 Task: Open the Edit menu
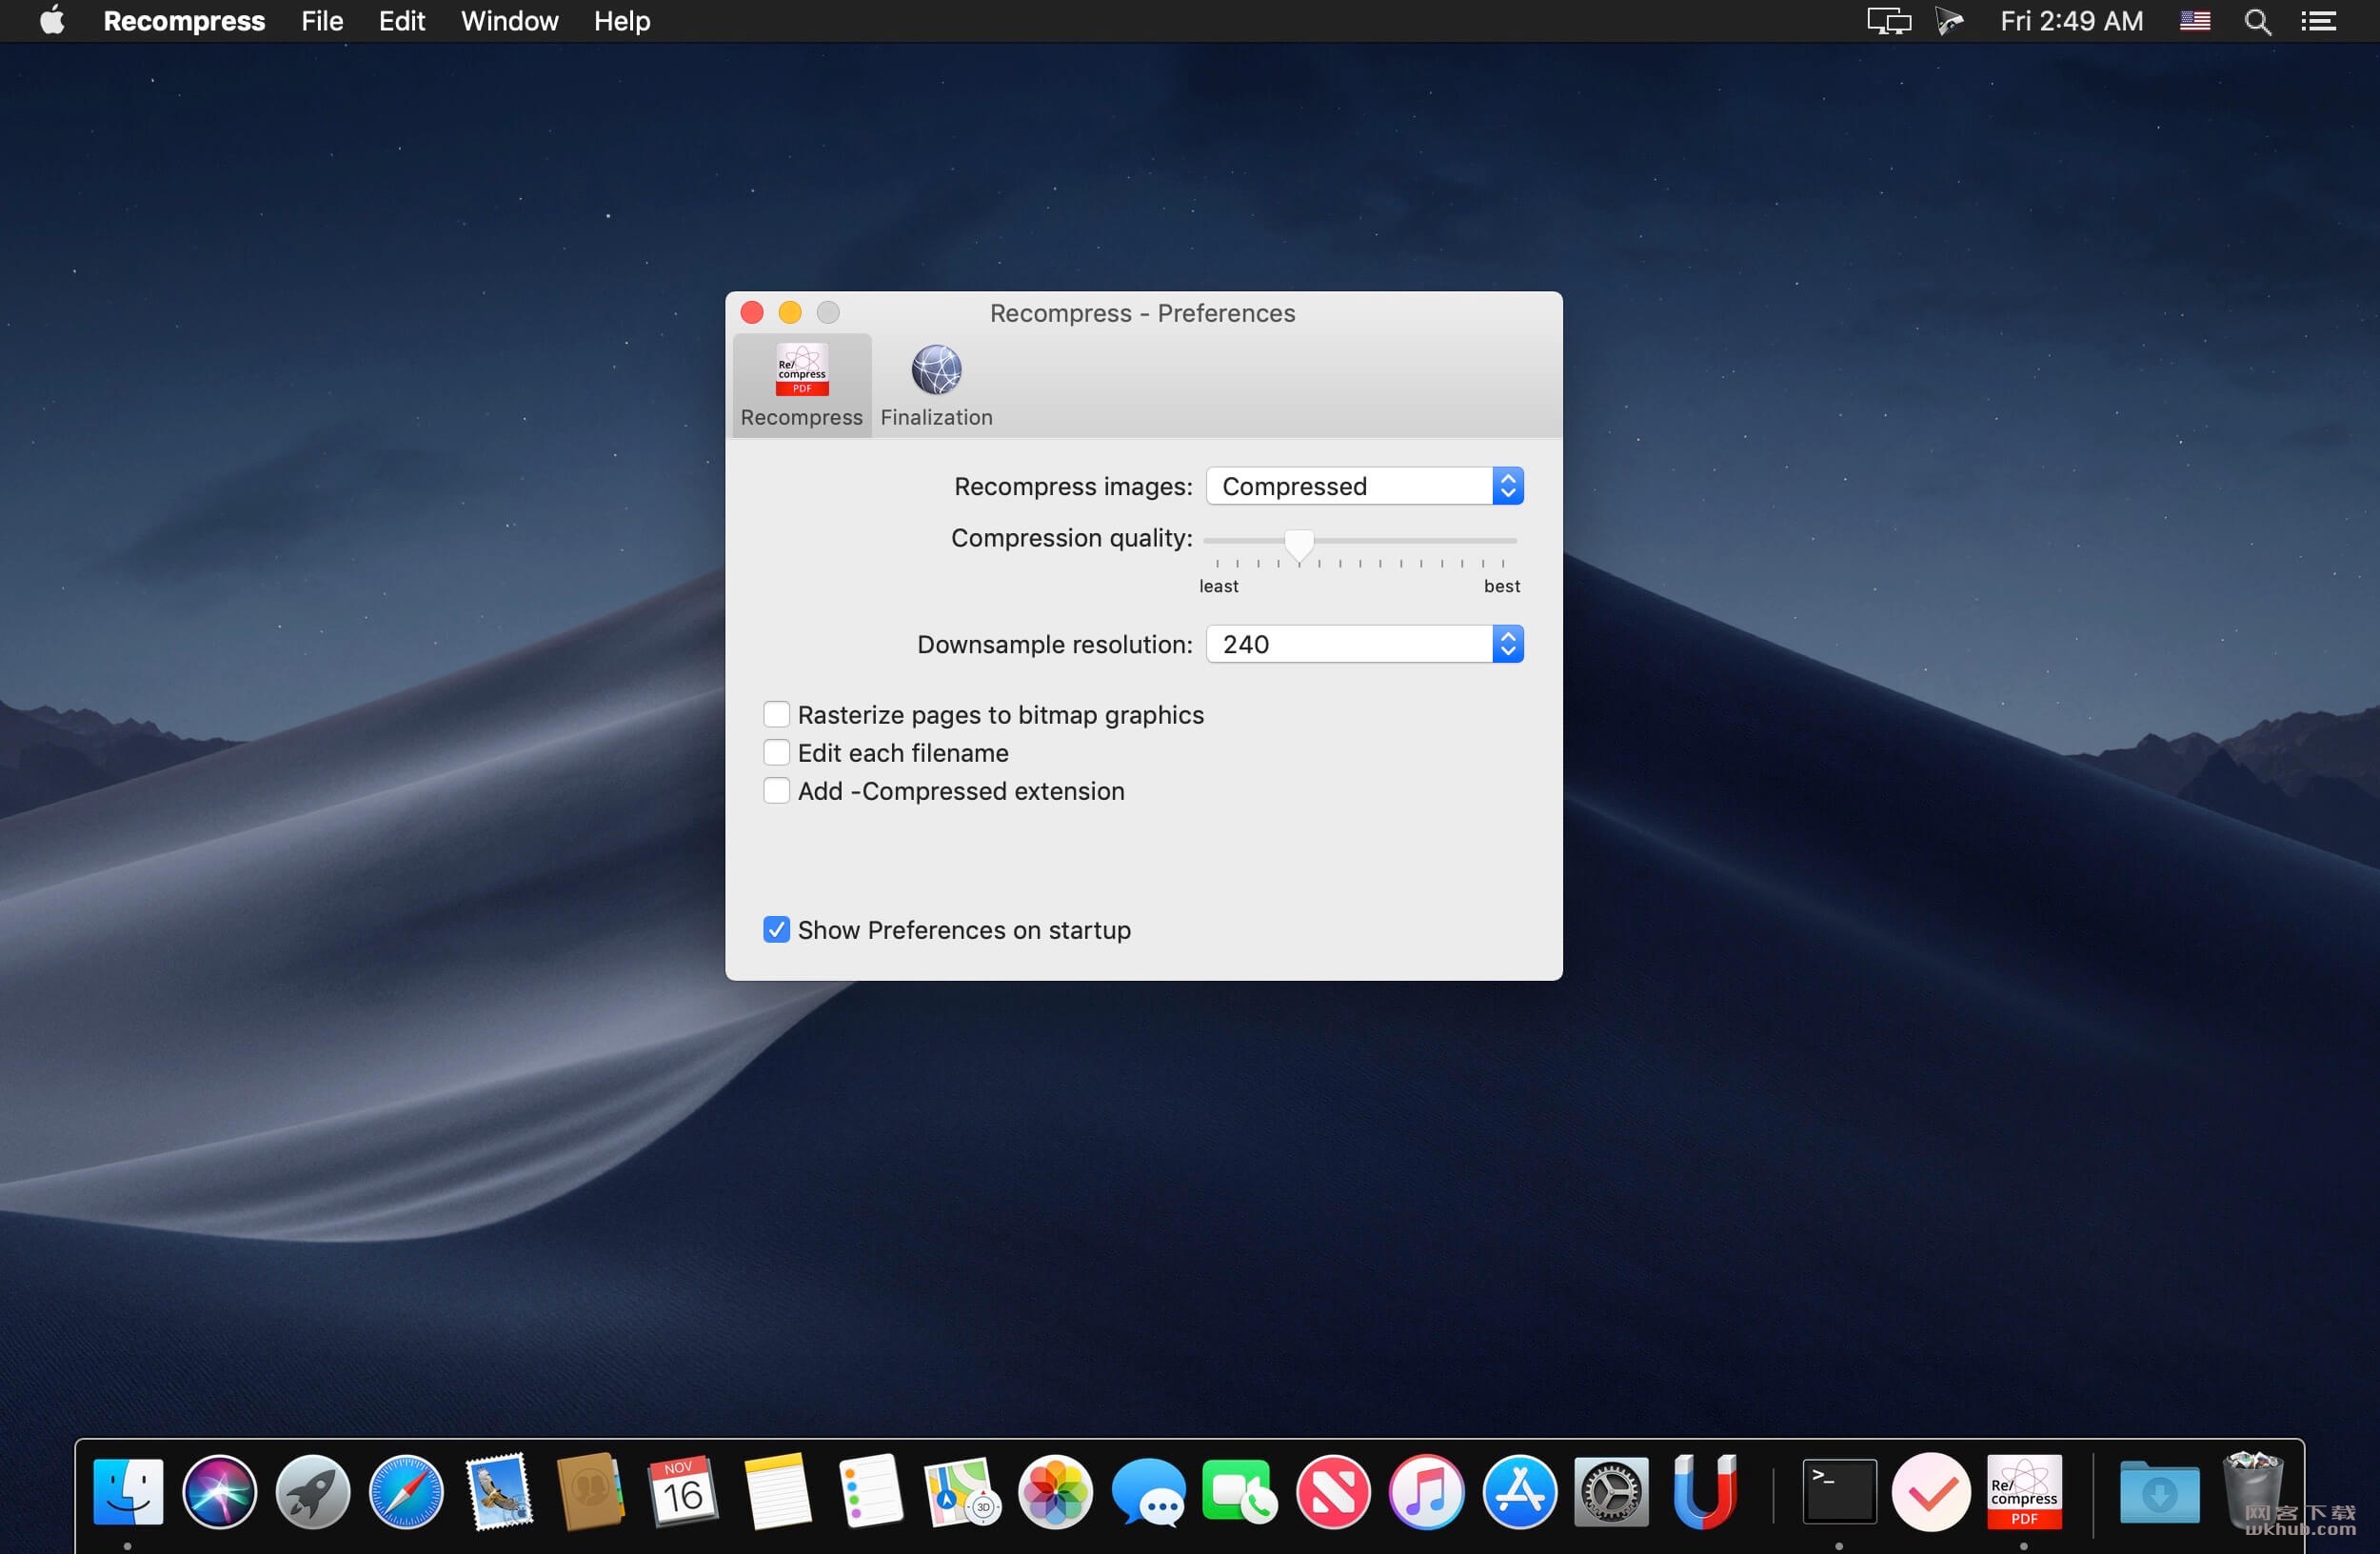[x=401, y=21]
